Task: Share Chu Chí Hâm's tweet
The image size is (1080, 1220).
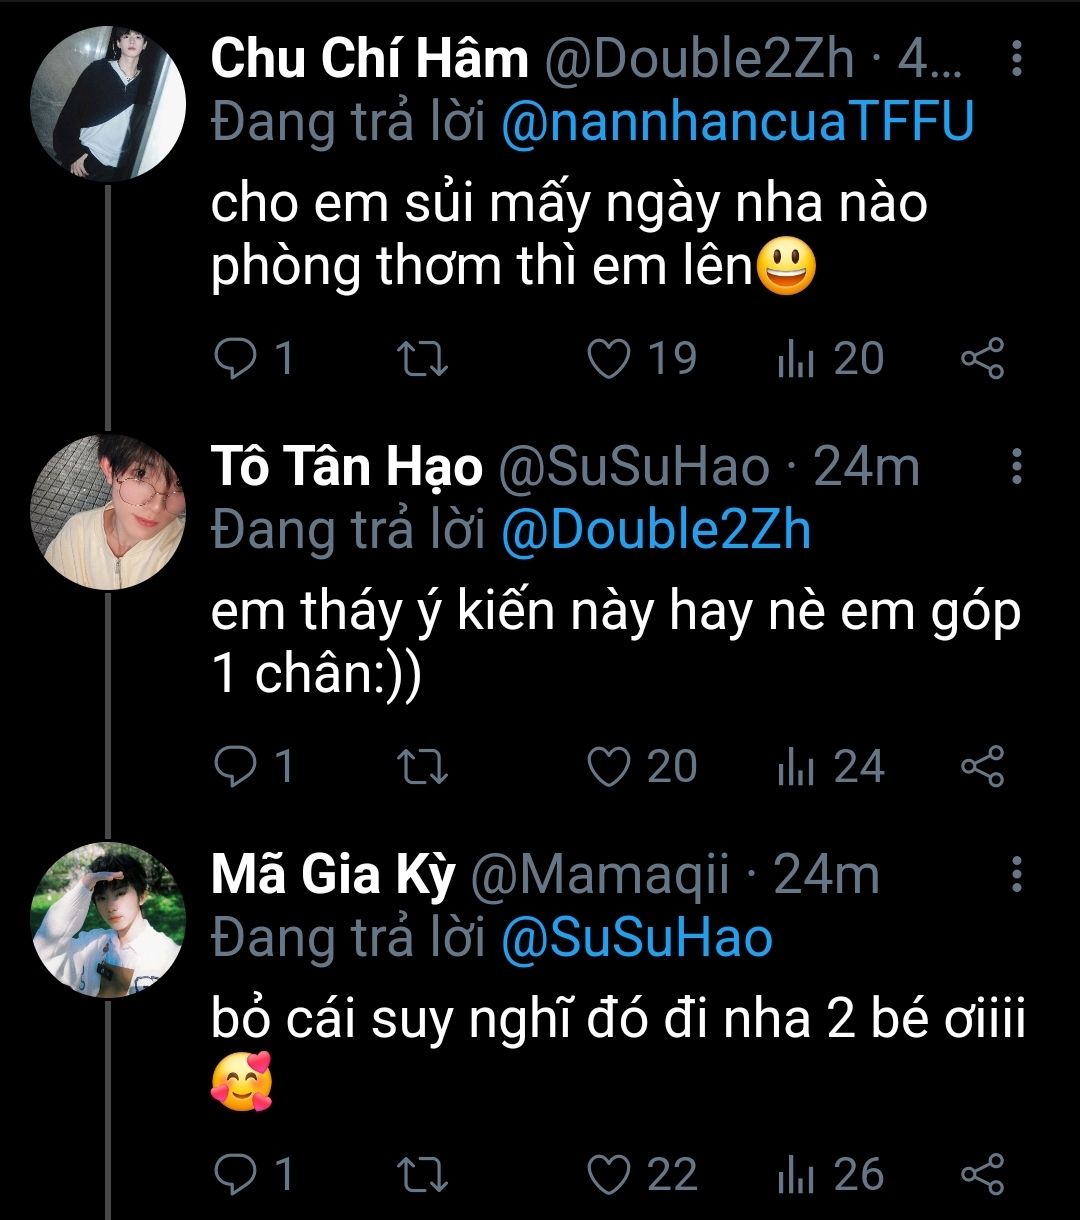Action: coord(982,359)
